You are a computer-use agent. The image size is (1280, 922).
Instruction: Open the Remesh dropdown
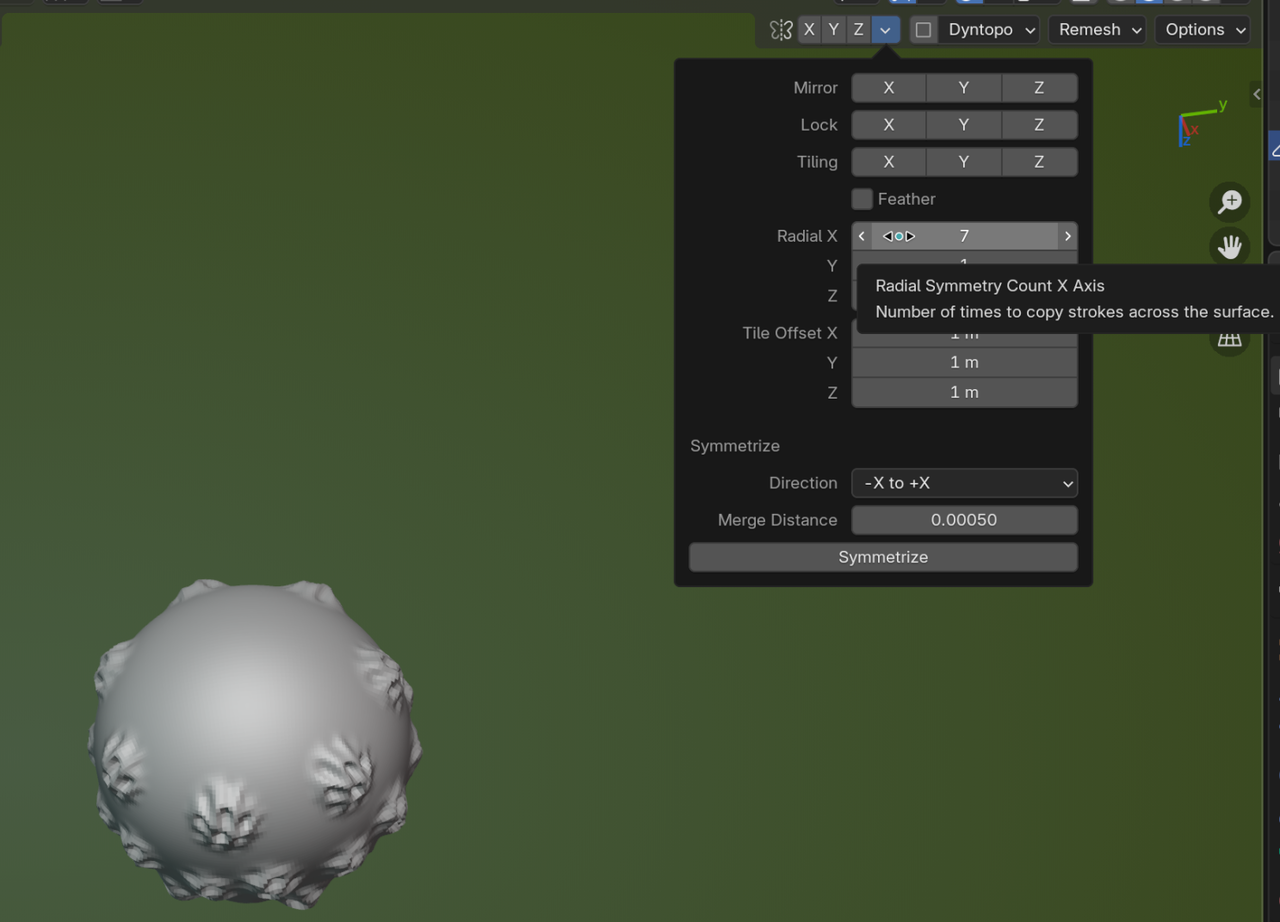(1097, 30)
